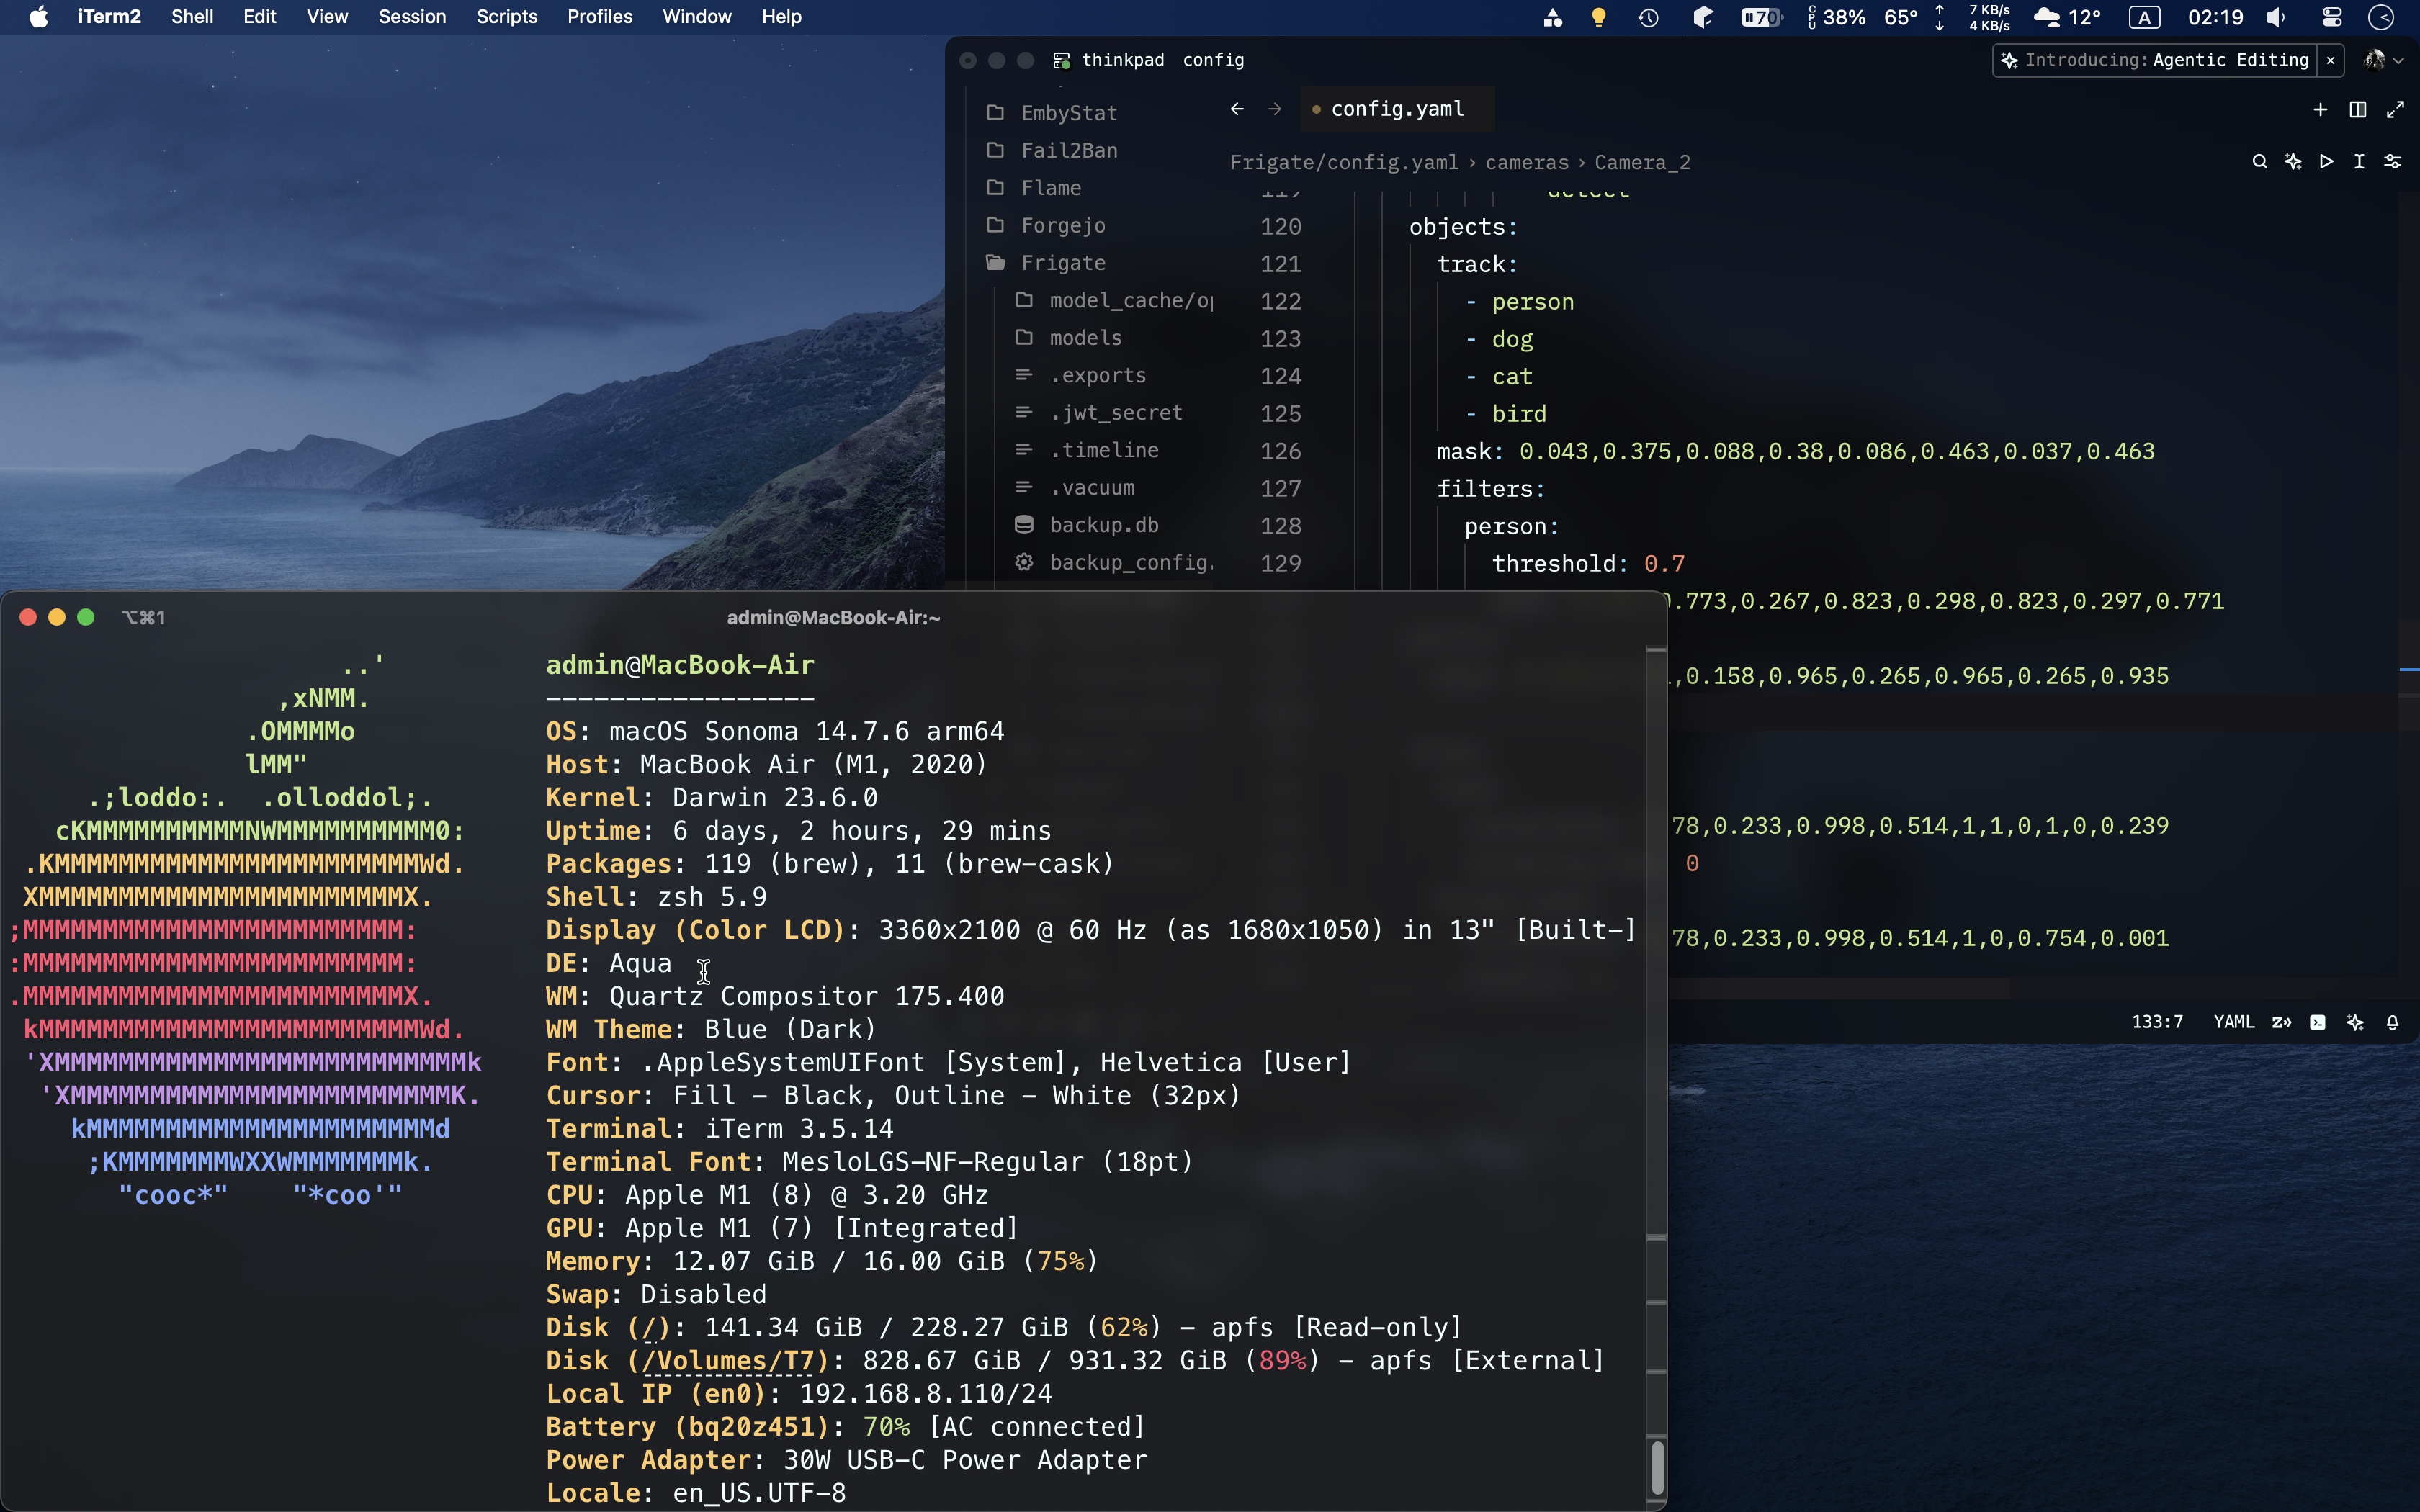Open the user avatar menu in Zed
The width and height of the screenshot is (2420, 1512).
(x=2383, y=61)
